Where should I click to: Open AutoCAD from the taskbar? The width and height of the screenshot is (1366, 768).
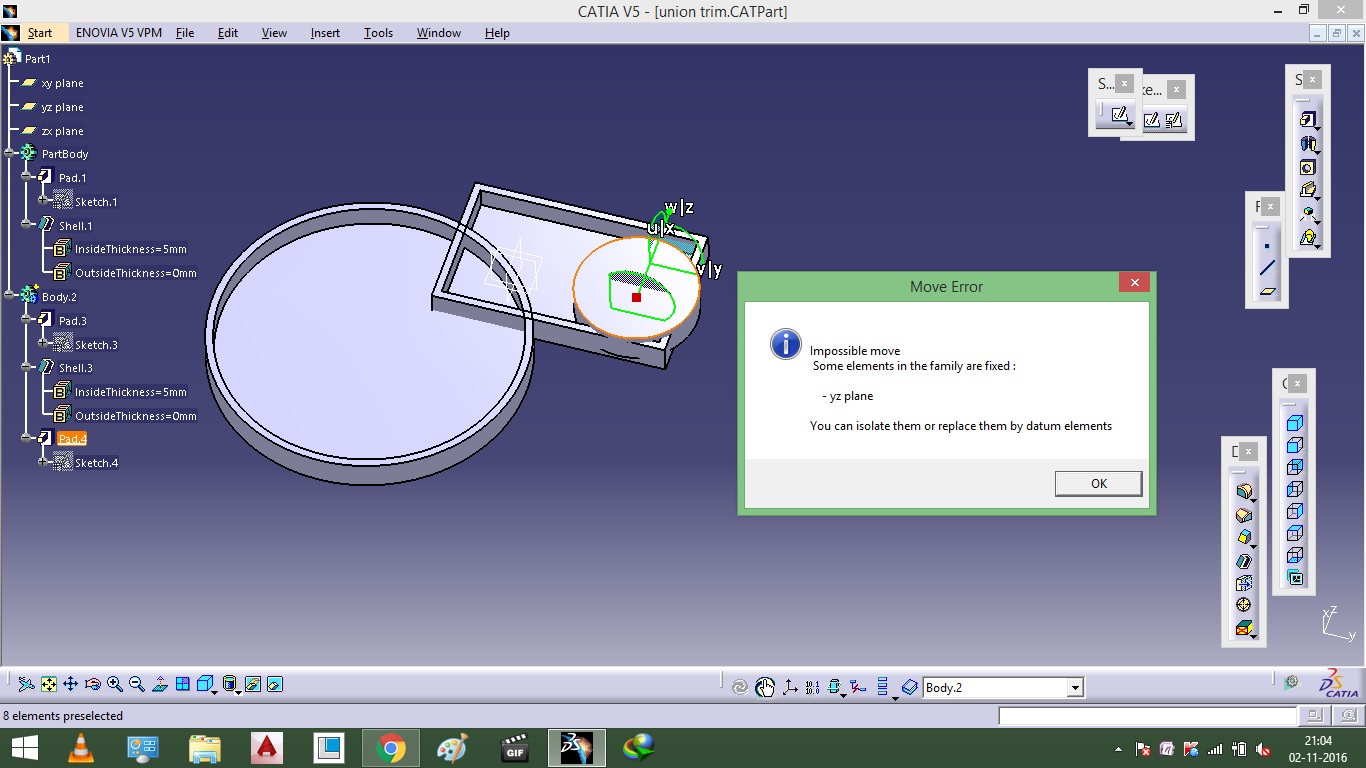pyautogui.click(x=266, y=748)
